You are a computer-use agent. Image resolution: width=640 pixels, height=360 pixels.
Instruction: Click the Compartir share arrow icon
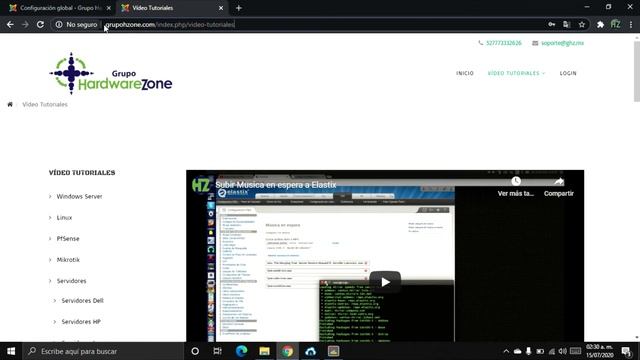coord(559,181)
